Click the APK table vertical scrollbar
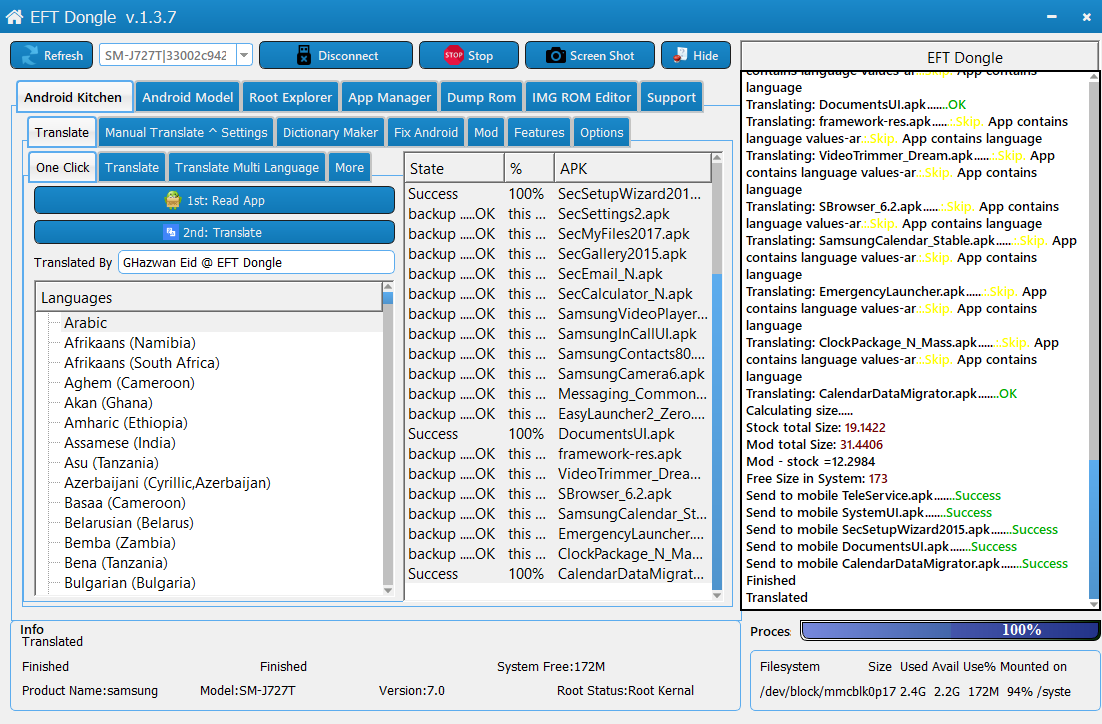The width and height of the screenshot is (1102, 724). click(717, 377)
